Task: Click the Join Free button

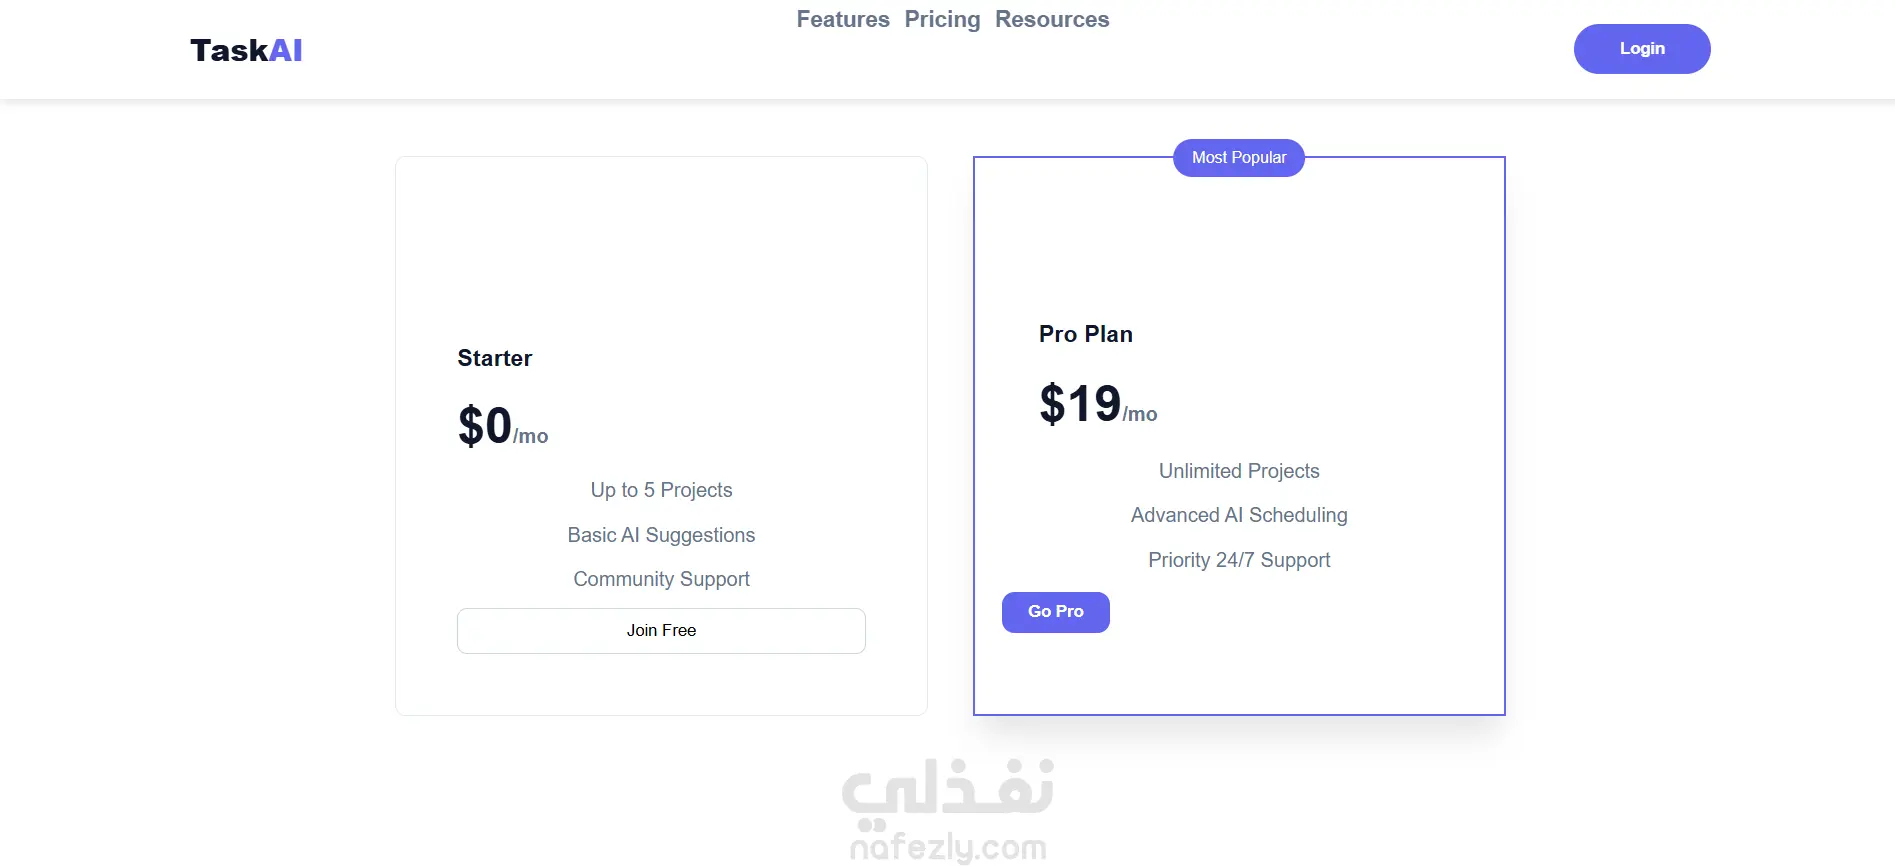Action: point(661,631)
